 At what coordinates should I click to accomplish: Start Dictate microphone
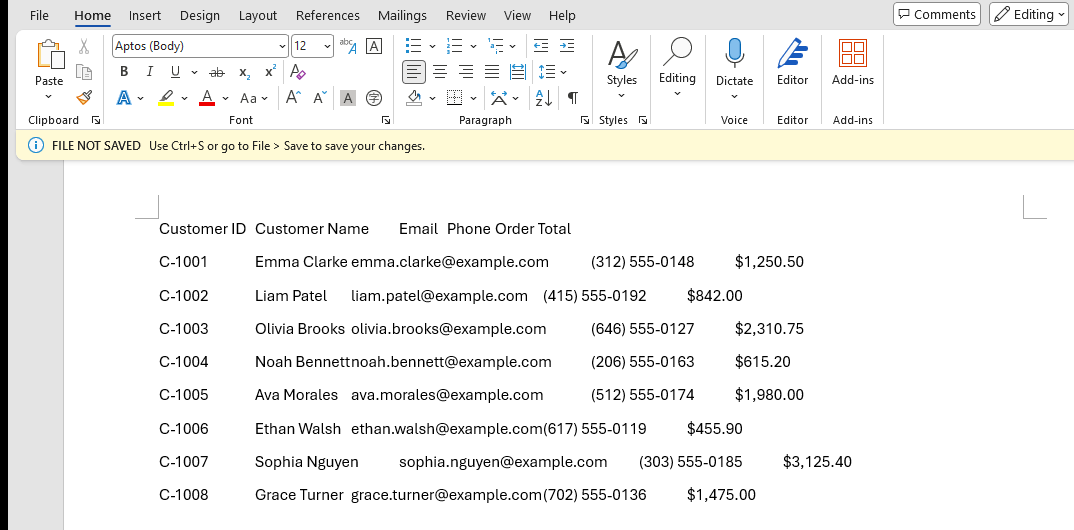(x=735, y=53)
